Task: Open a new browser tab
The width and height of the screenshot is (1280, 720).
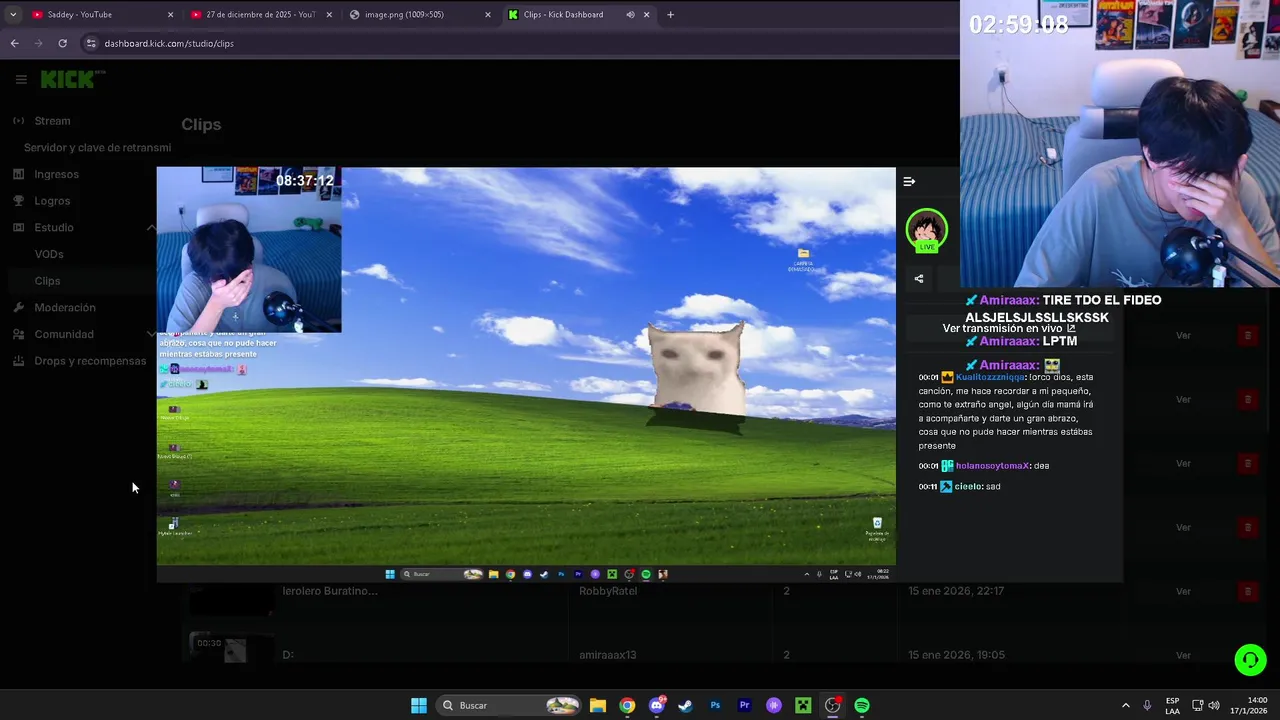Action: point(670,15)
